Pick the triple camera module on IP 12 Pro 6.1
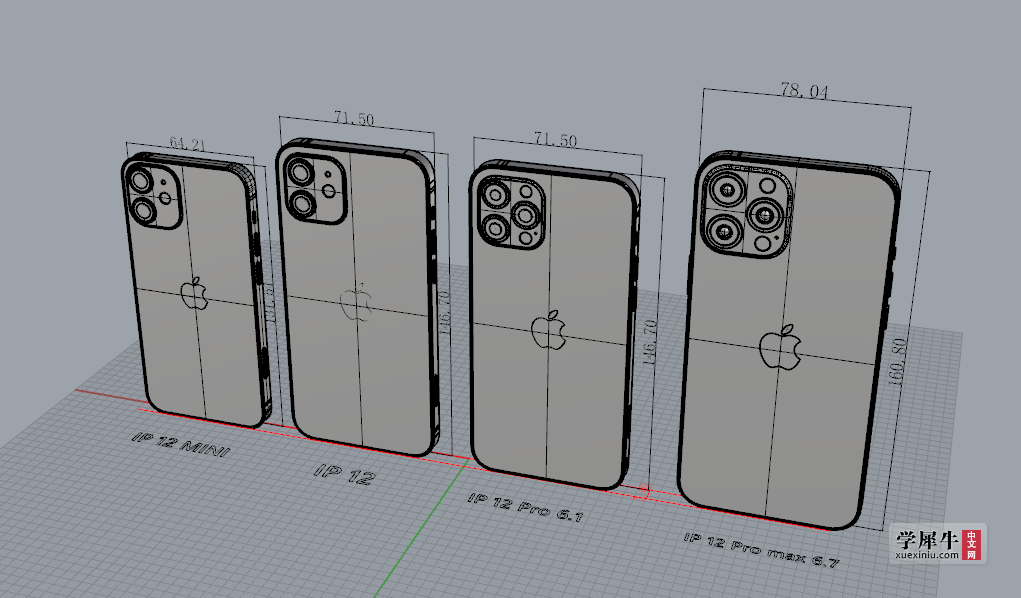This screenshot has width=1021, height=598. coord(512,212)
